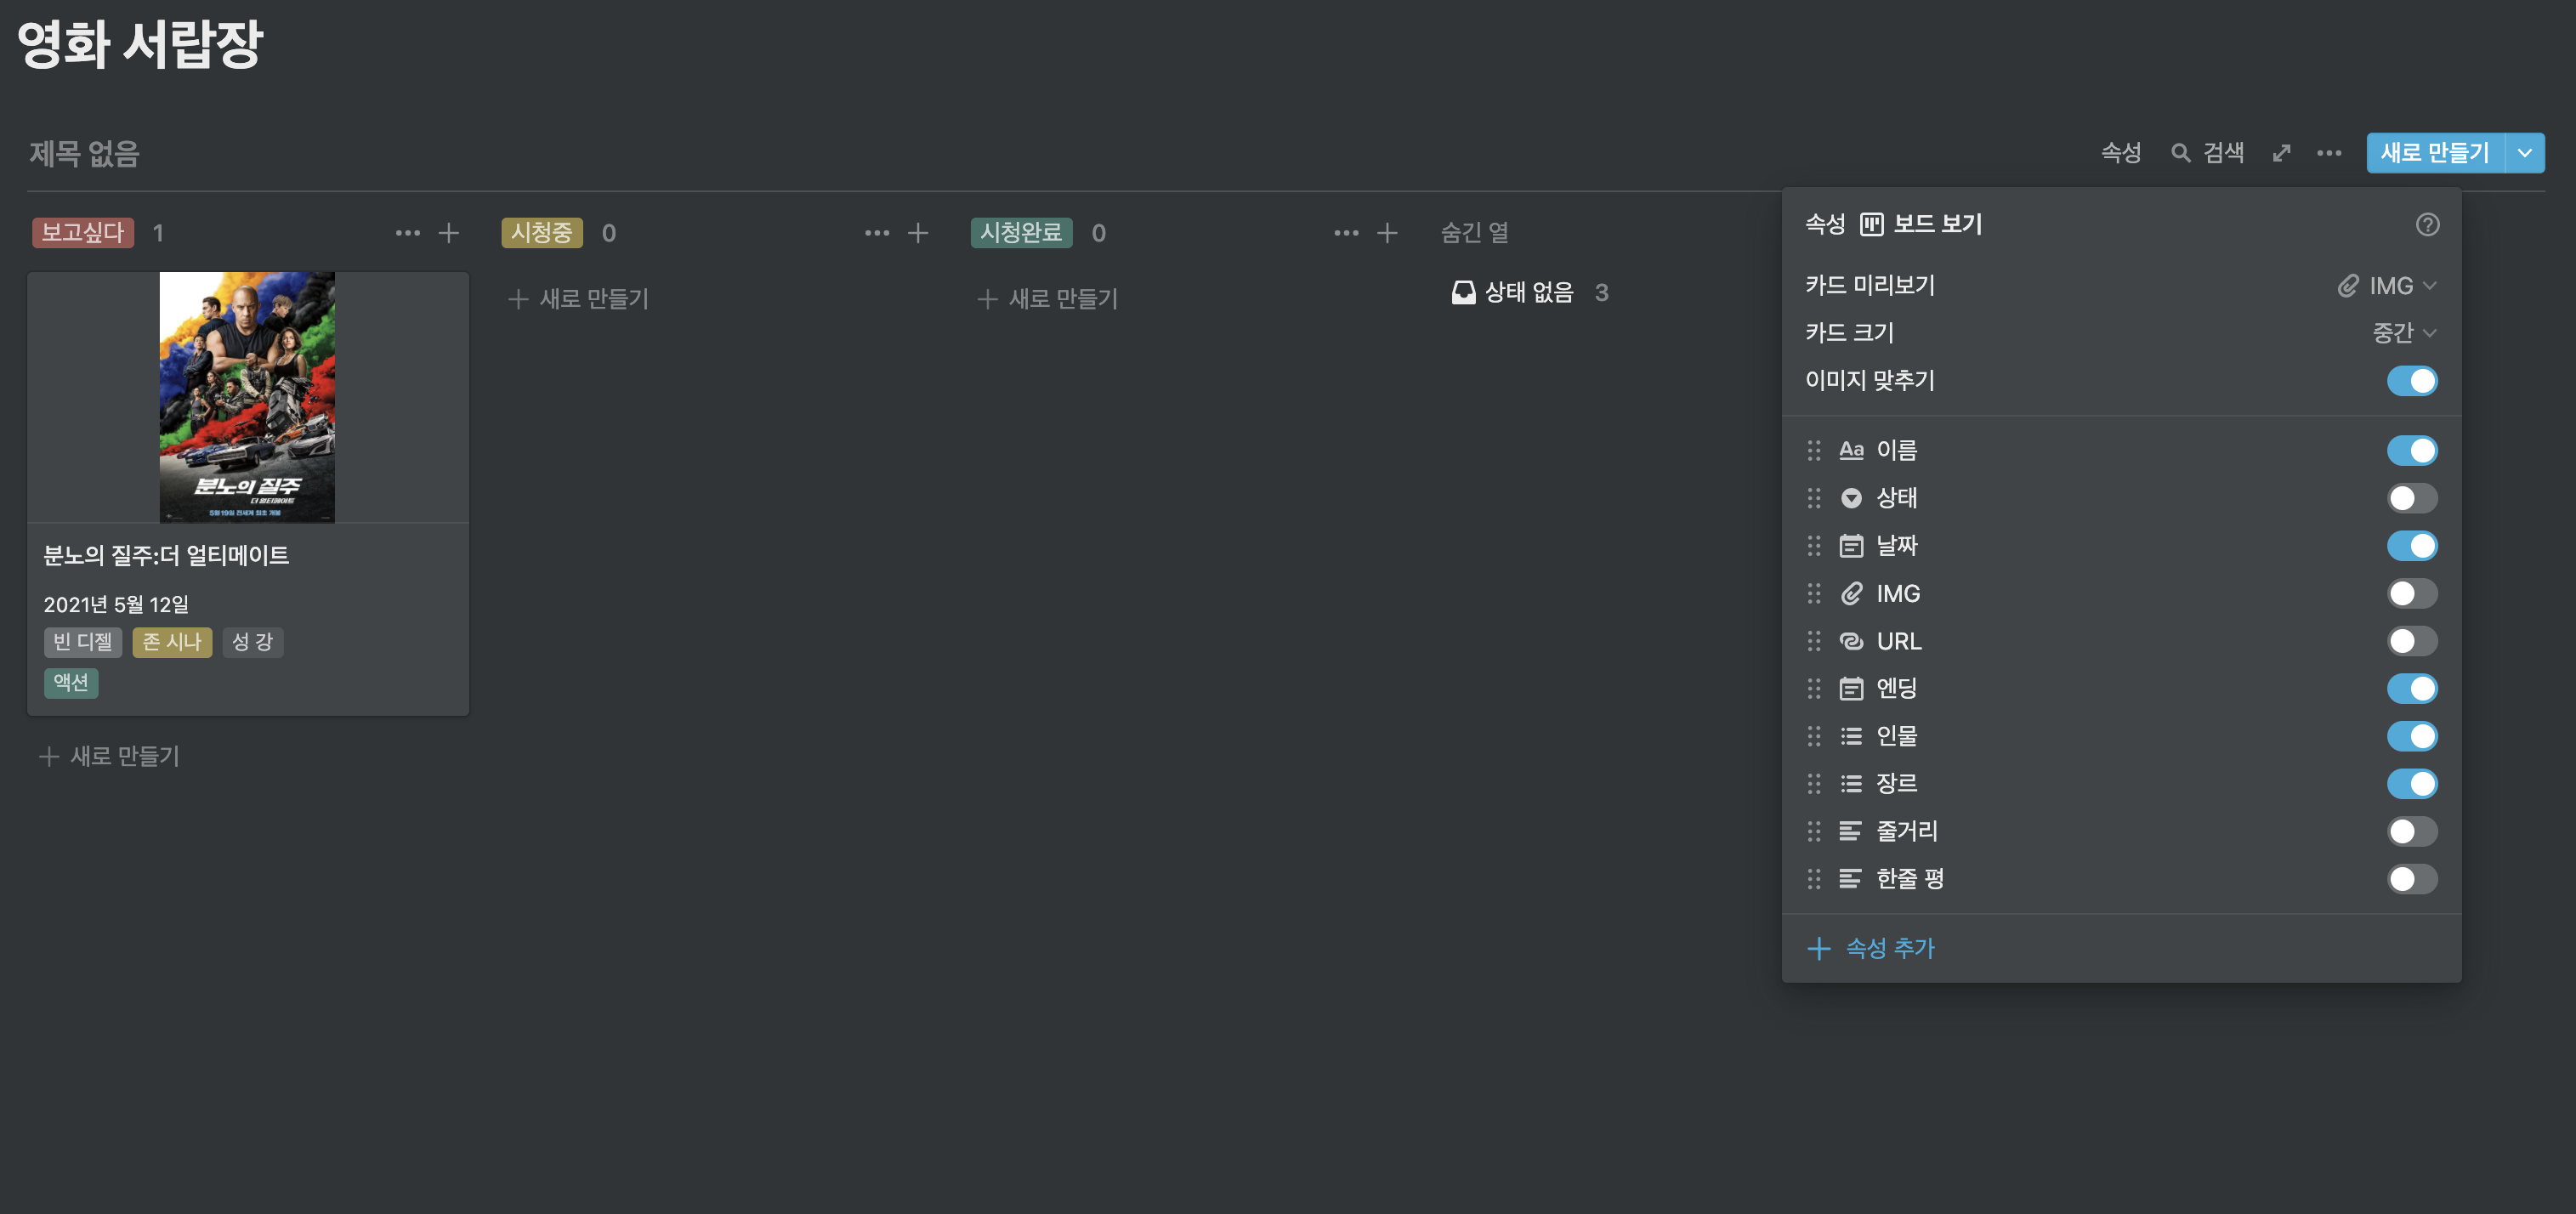
Task: Click the search magnifier icon
Action: (2181, 153)
